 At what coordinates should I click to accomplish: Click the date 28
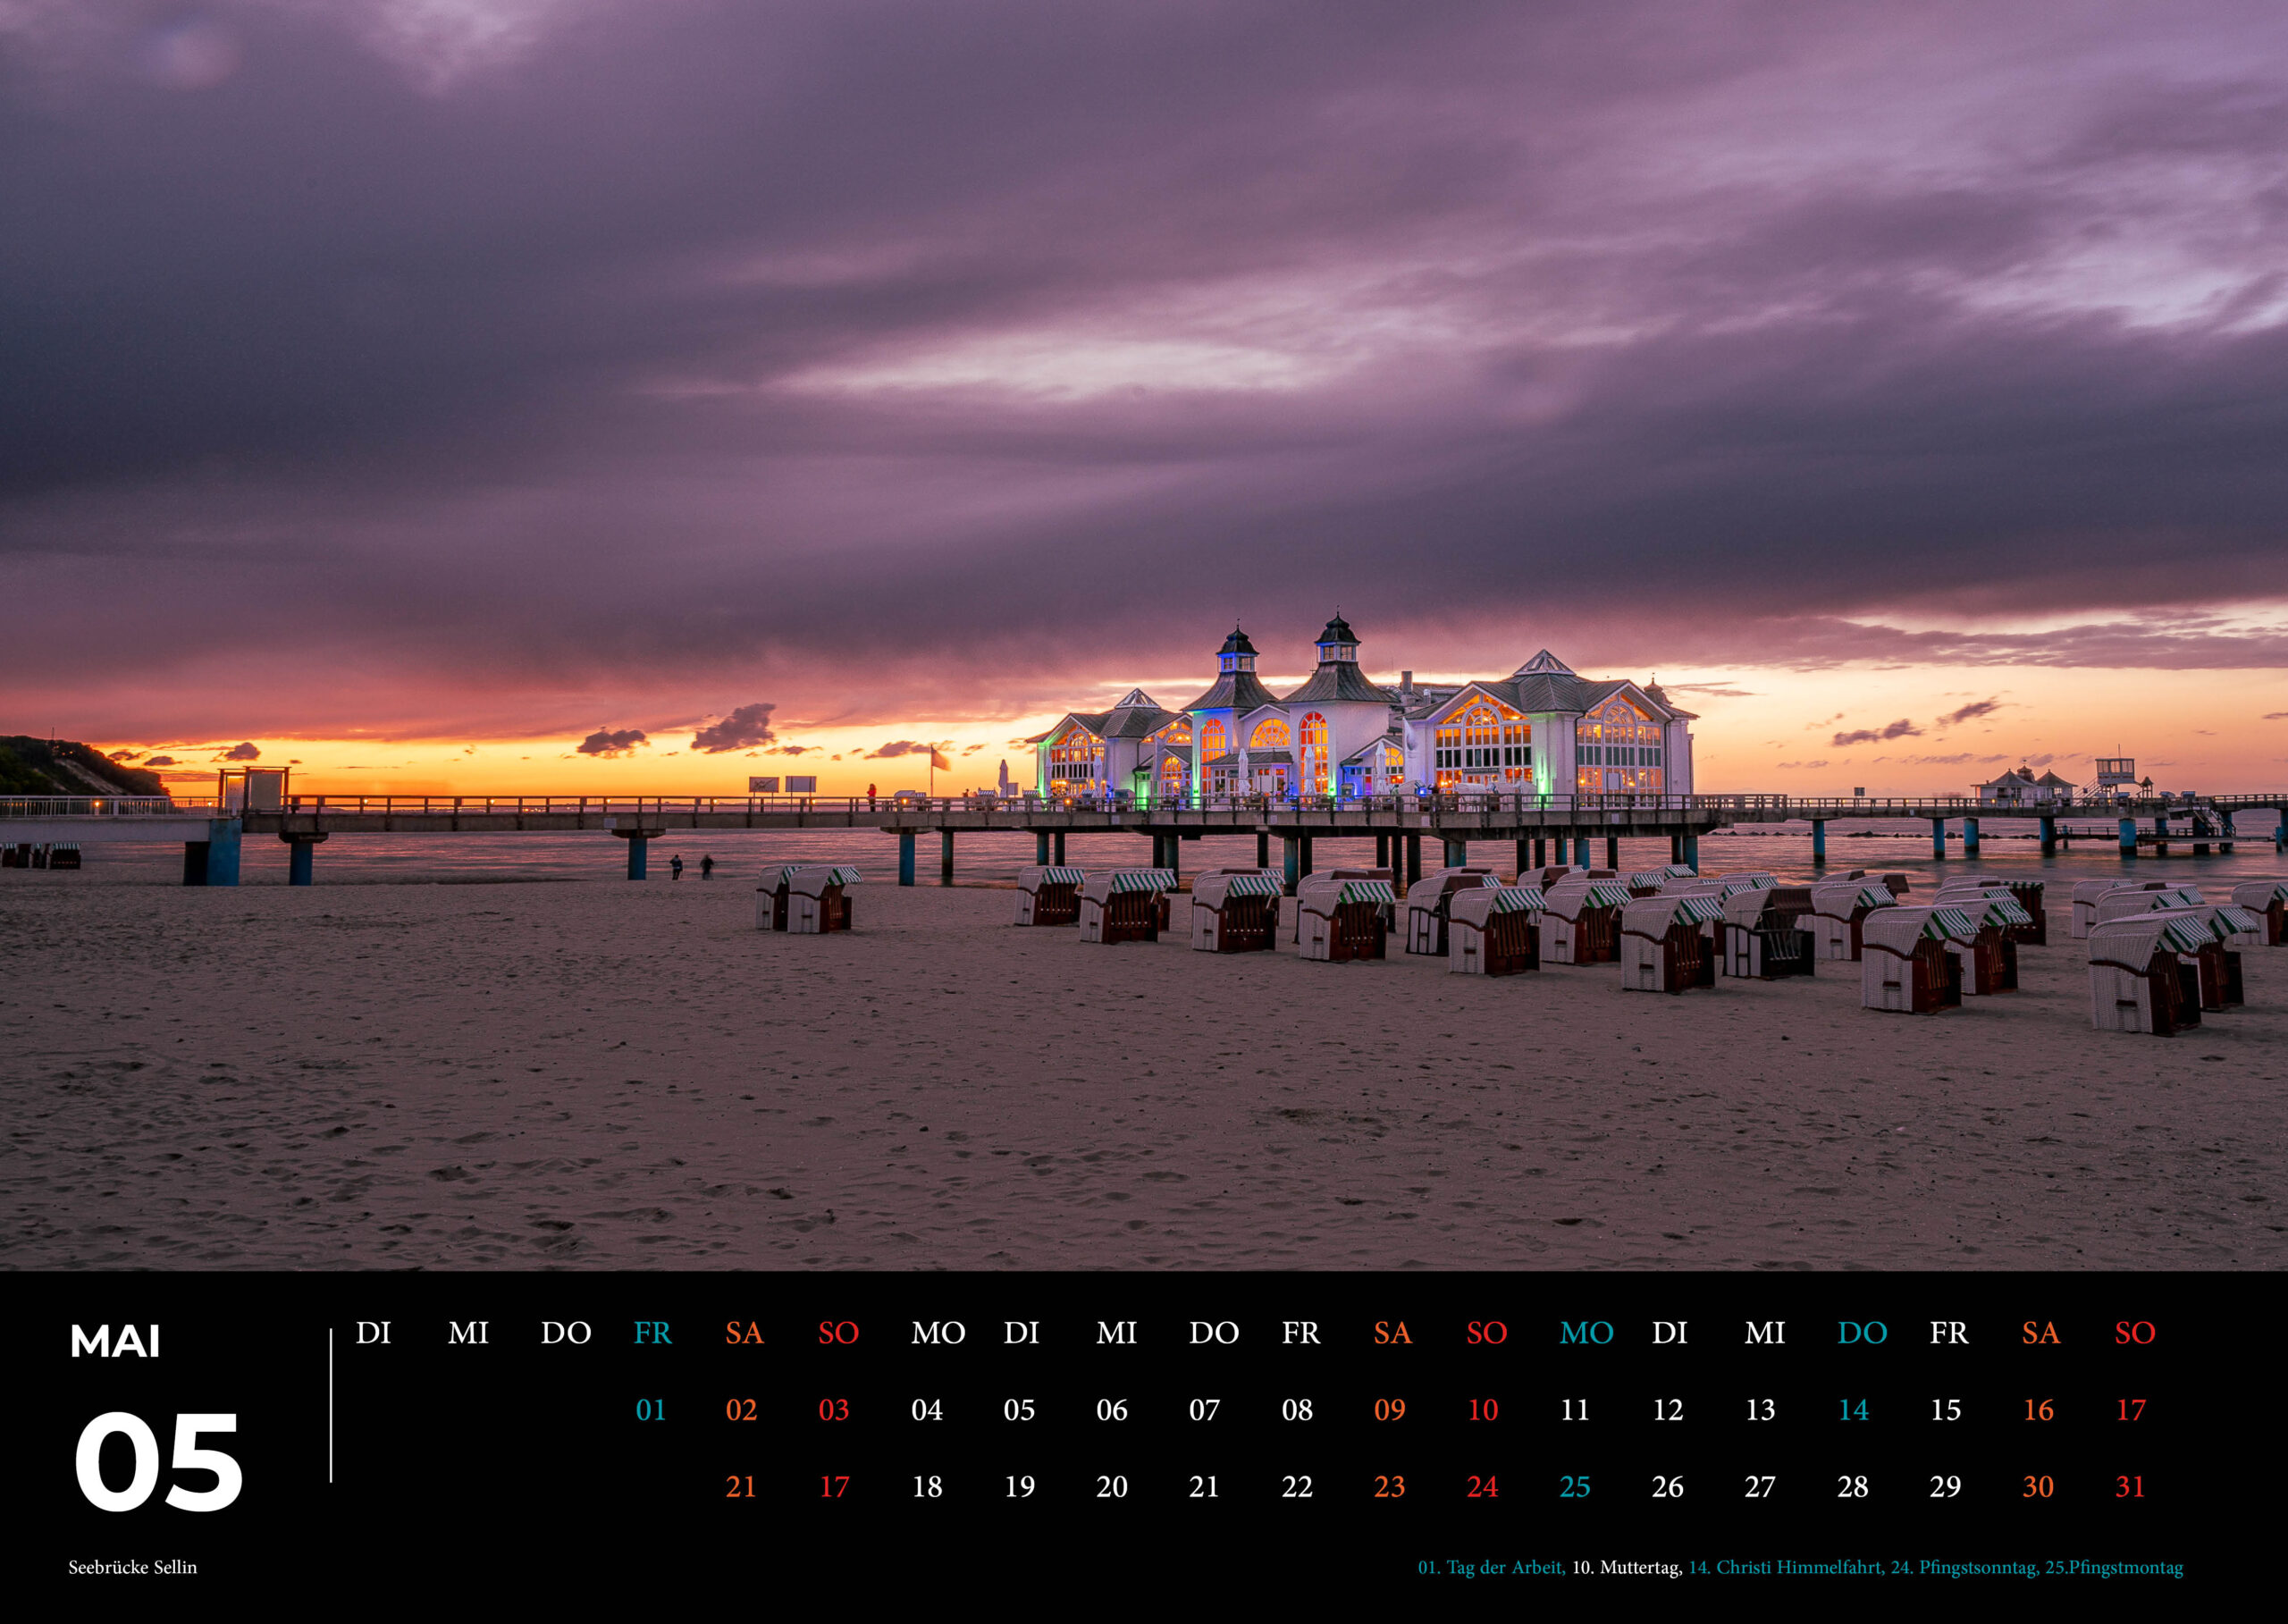click(x=1852, y=1487)
